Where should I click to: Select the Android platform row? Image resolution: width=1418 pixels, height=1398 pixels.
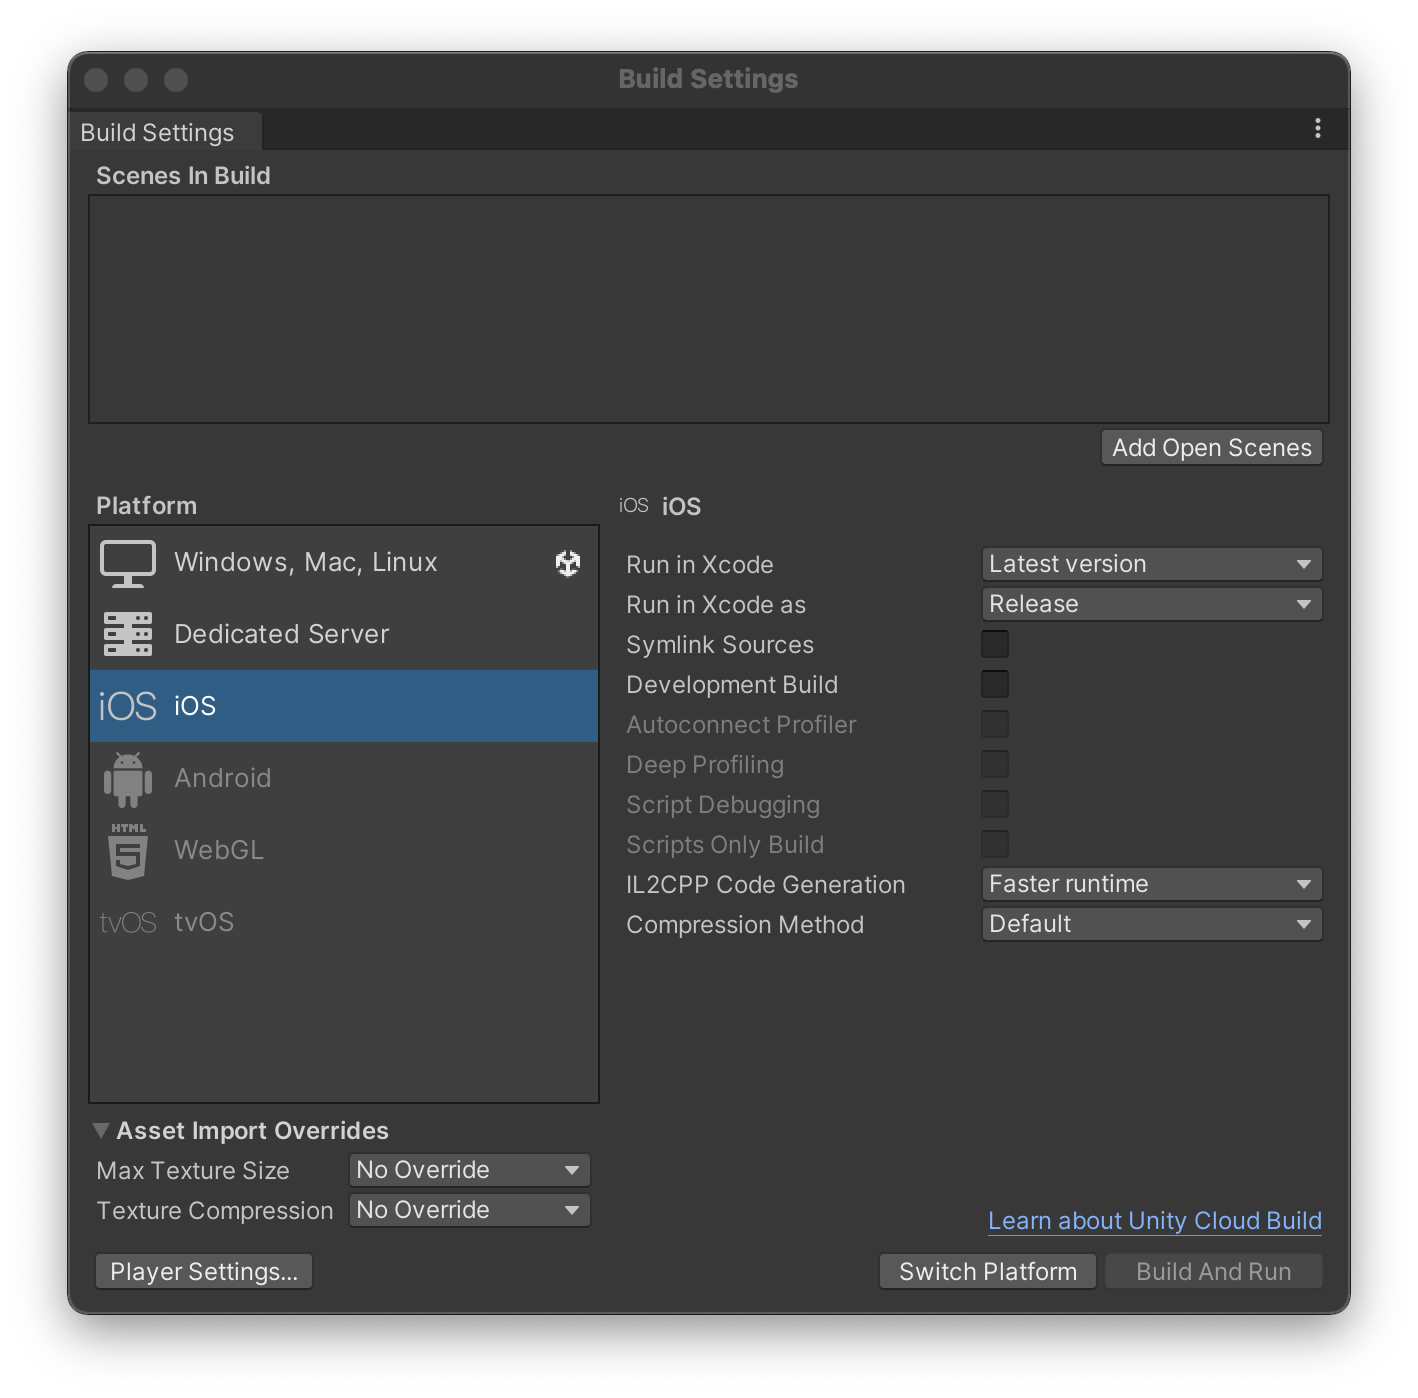pos(344,778)
